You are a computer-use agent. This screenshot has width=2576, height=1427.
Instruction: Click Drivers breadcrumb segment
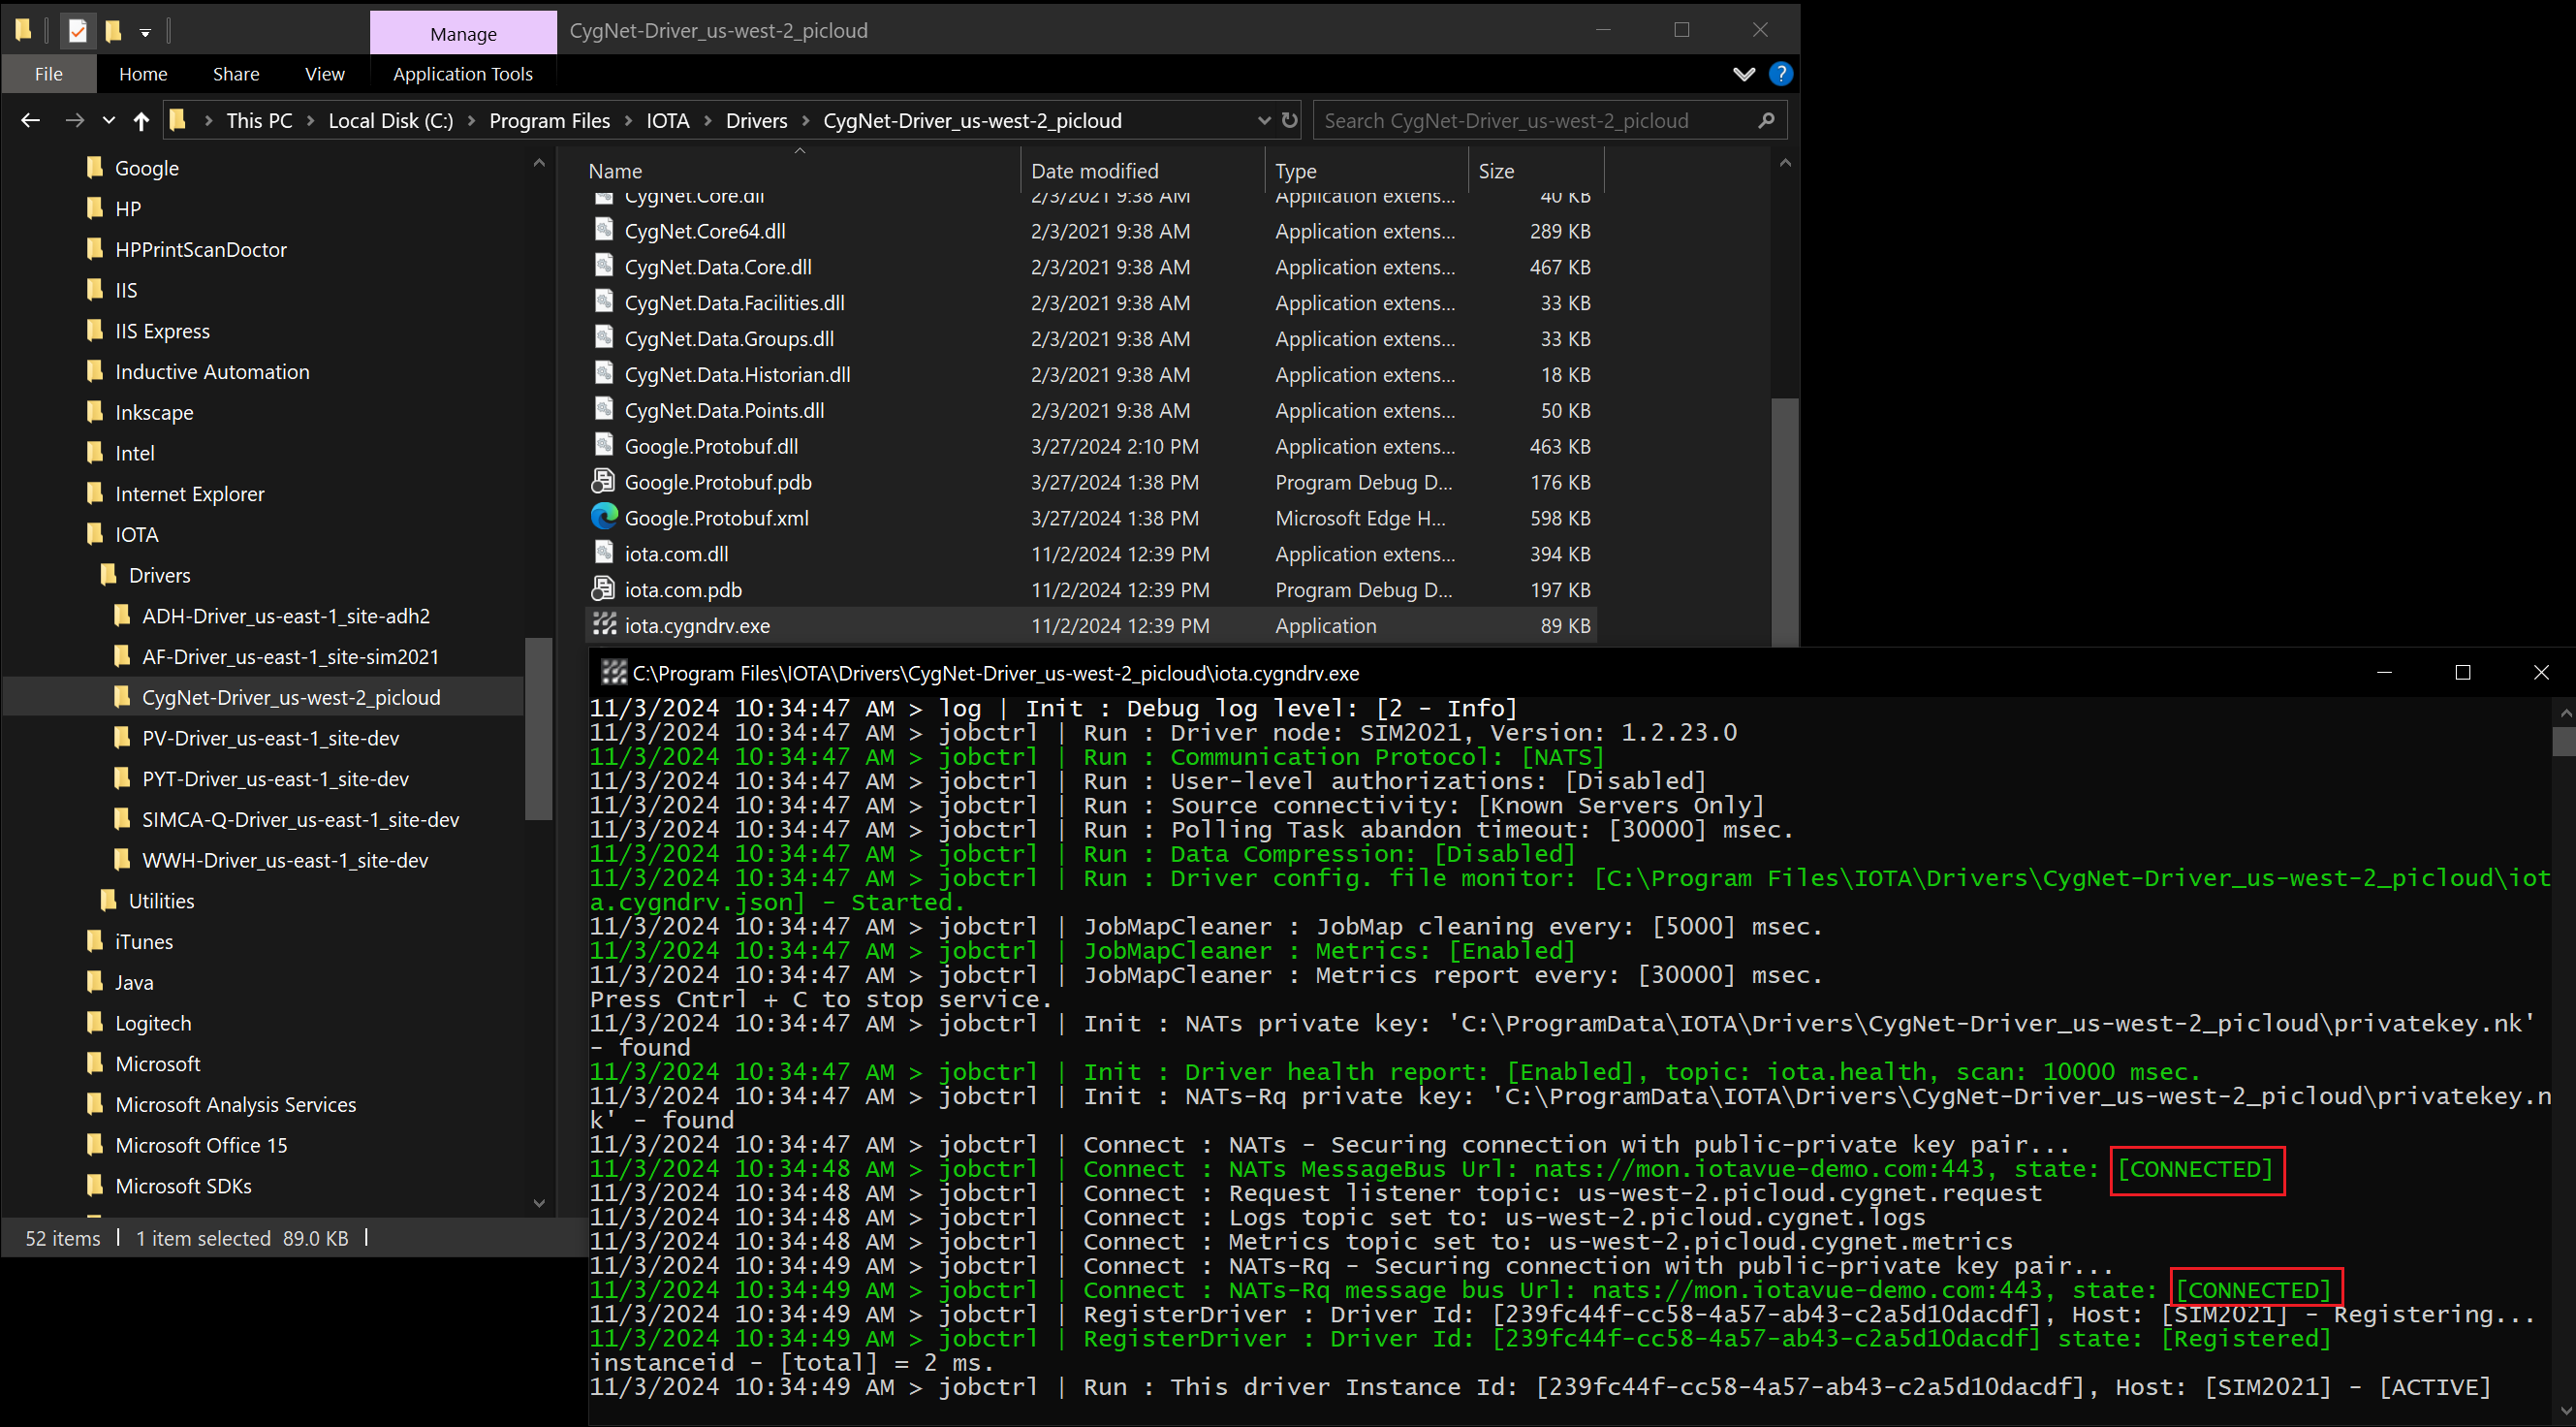(756, 121)
